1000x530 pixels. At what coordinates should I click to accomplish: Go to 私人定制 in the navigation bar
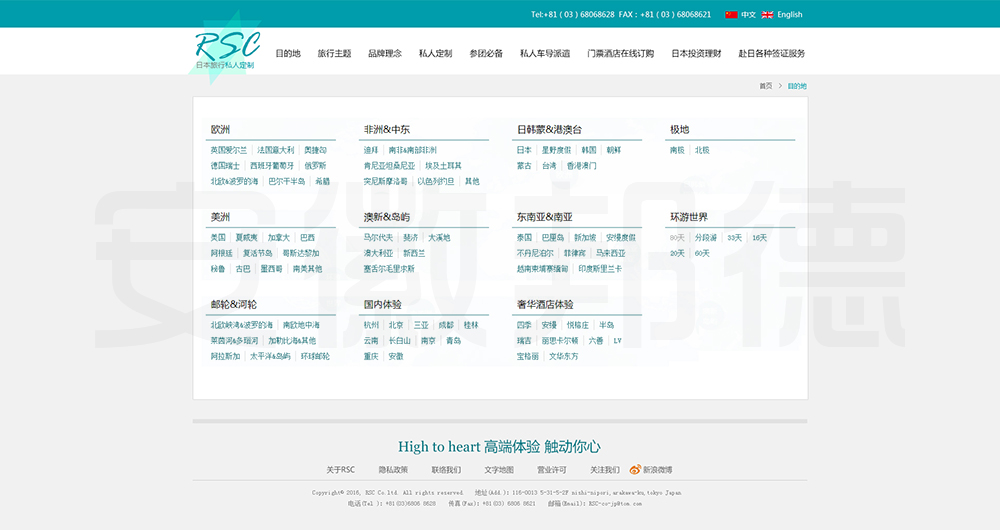435,53
